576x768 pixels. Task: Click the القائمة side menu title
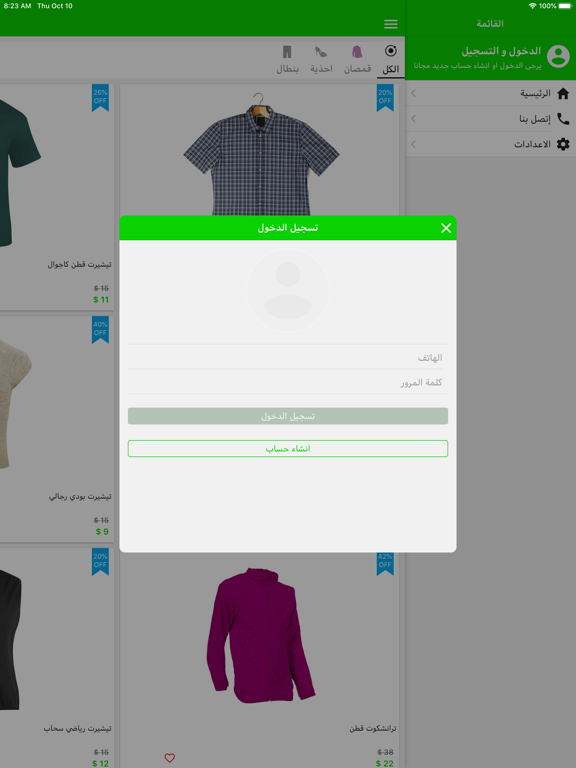tap(490, 24)
